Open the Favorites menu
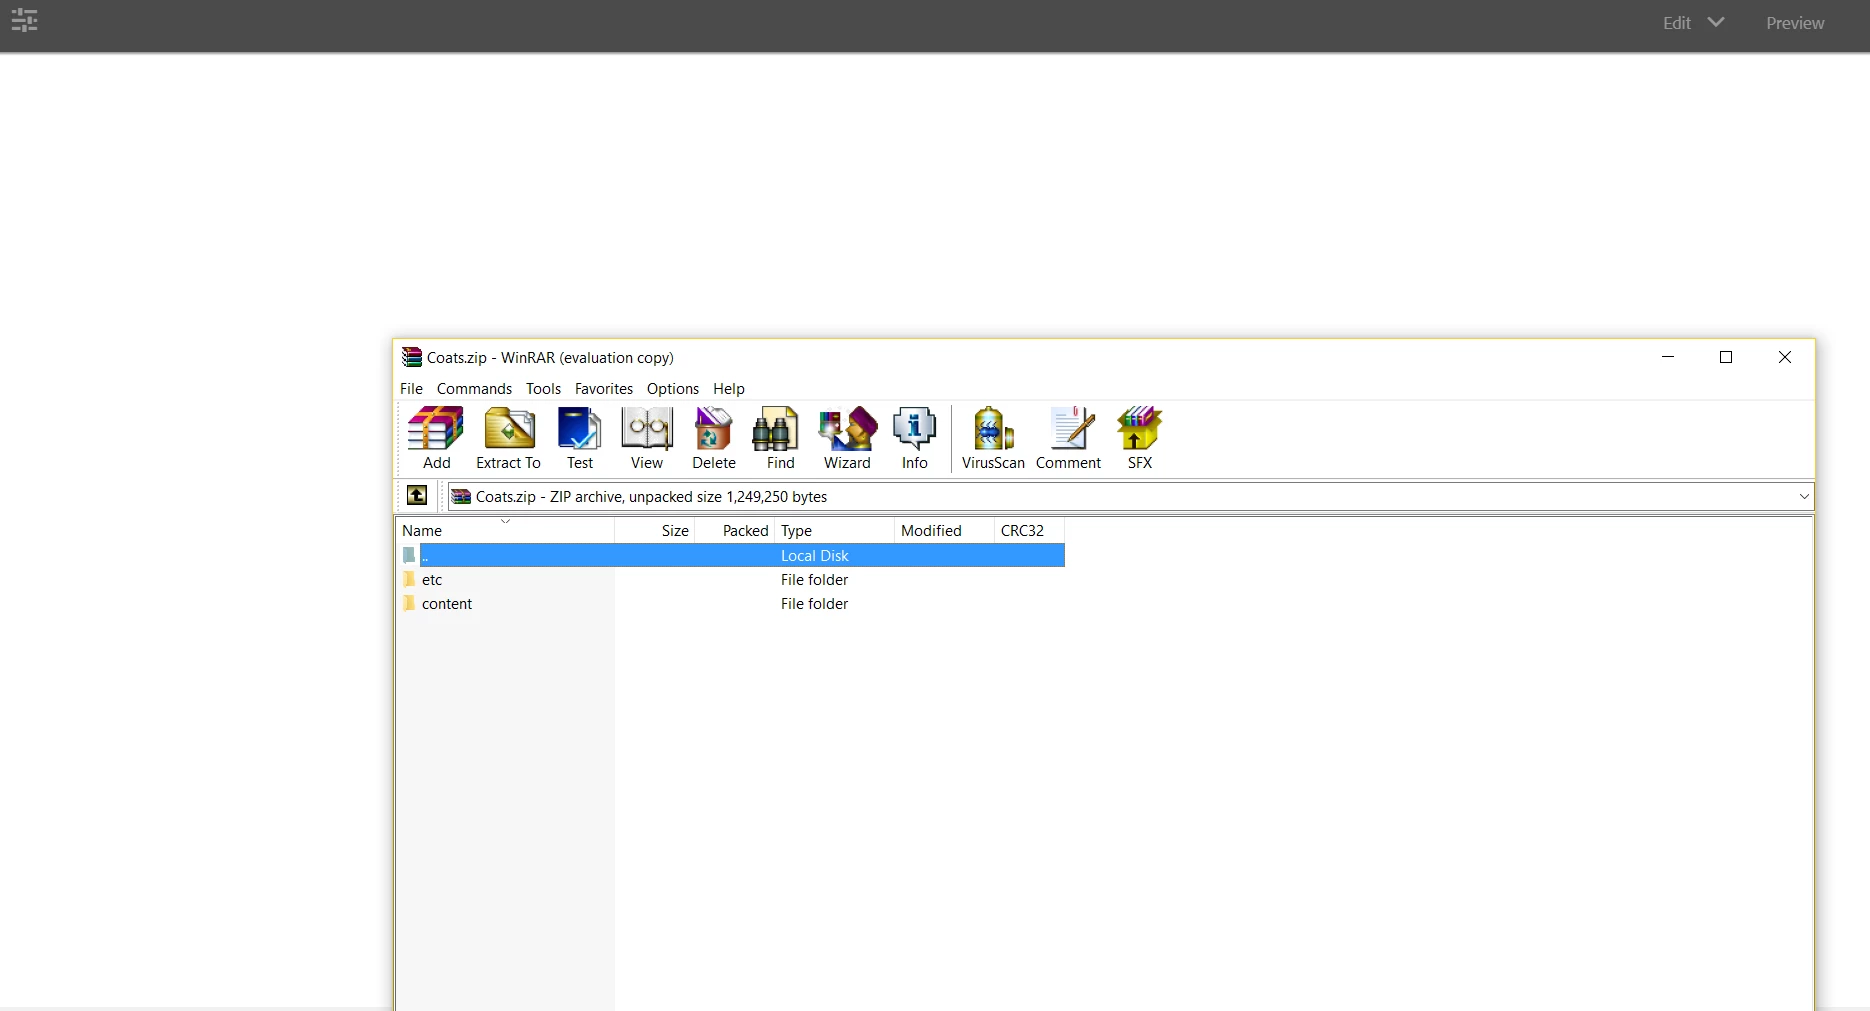Image resolution: width=1870 pixels, height=1011 pixels. (603, 388)
